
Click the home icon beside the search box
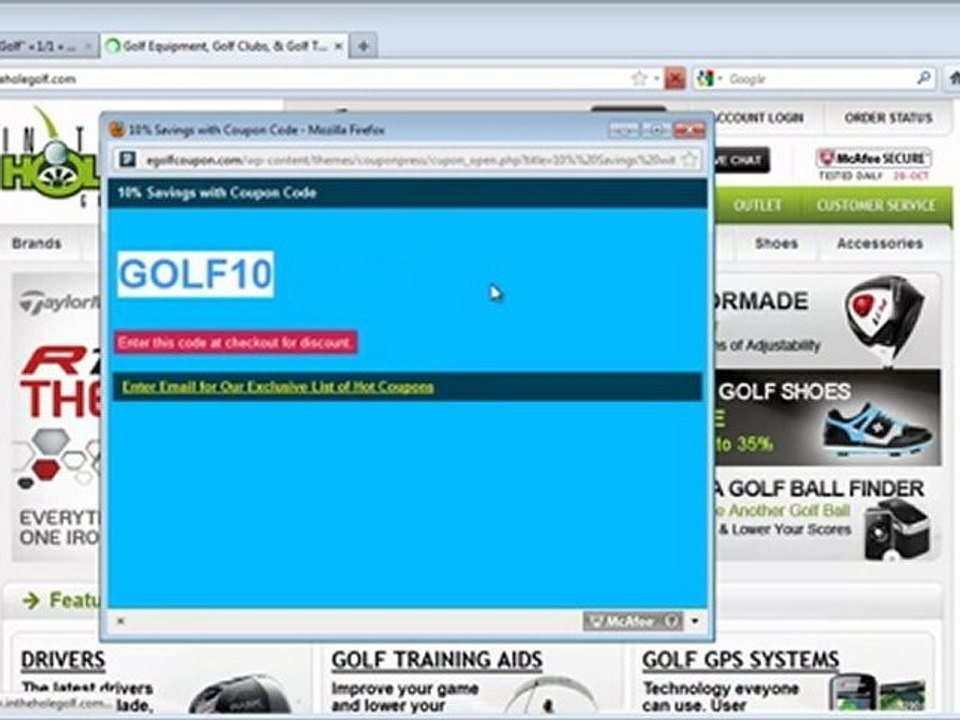953,78
